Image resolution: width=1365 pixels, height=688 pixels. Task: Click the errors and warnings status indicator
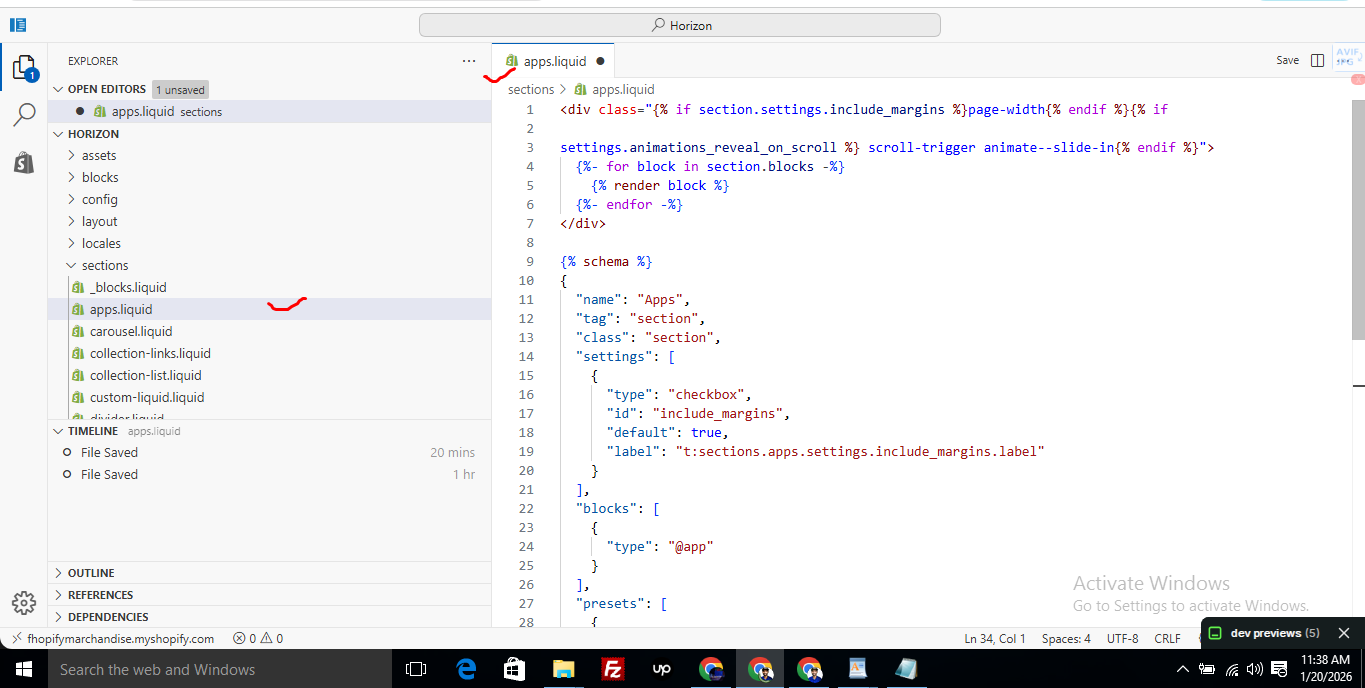click(x=258, y=638)
